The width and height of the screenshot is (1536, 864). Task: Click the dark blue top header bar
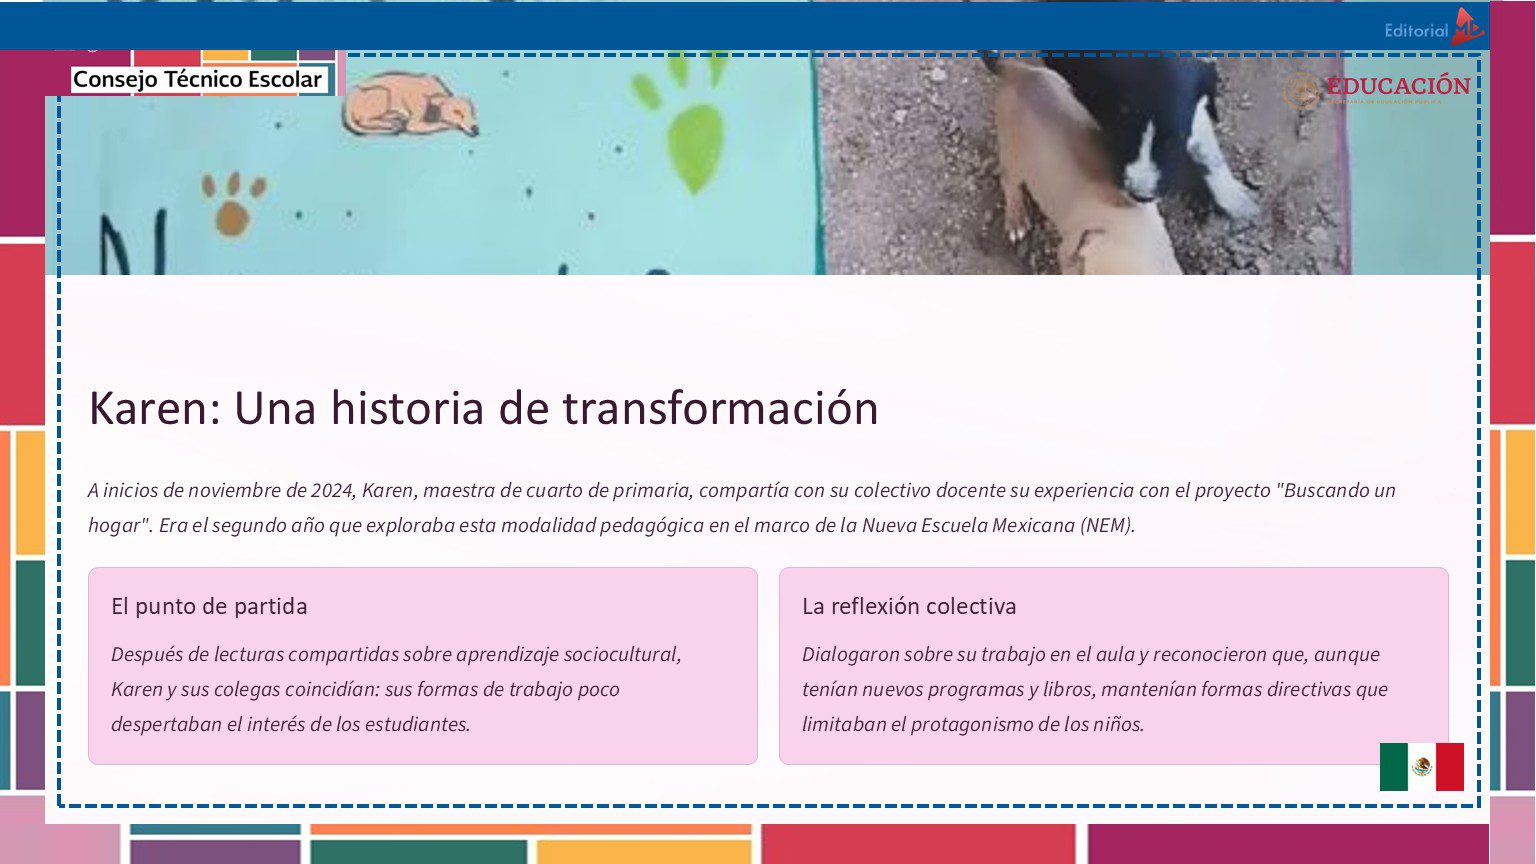click(x=700, y=25)
